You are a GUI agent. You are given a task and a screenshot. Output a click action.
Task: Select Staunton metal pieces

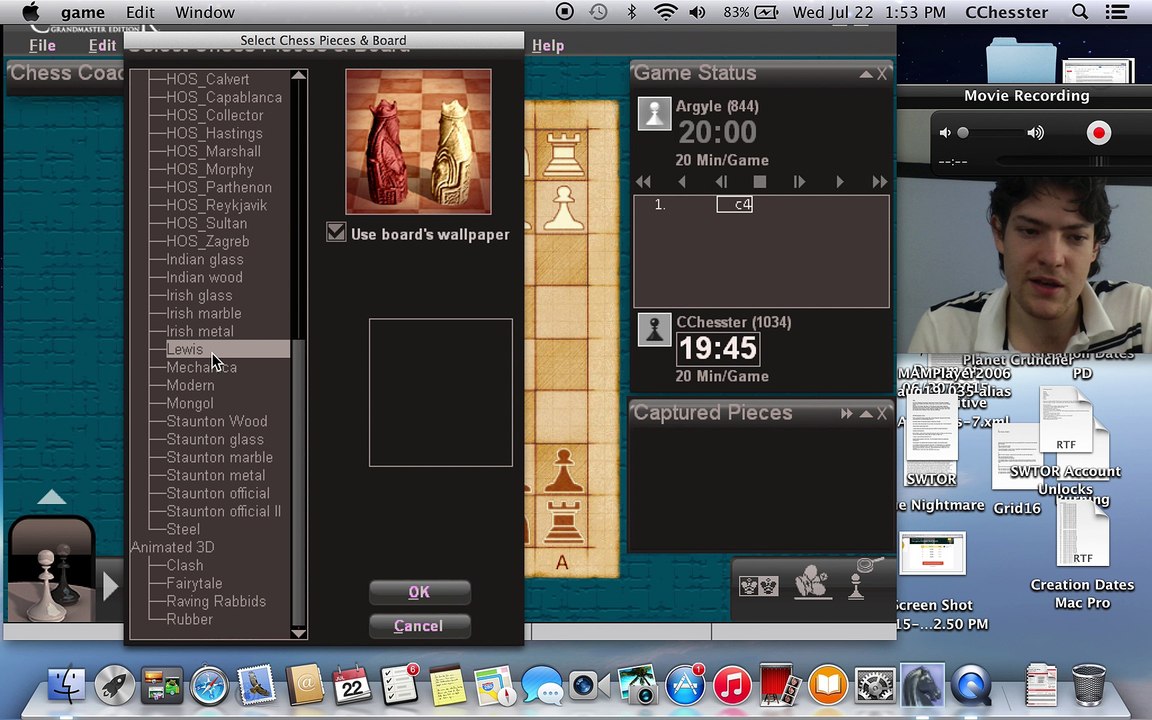[215, 475]
